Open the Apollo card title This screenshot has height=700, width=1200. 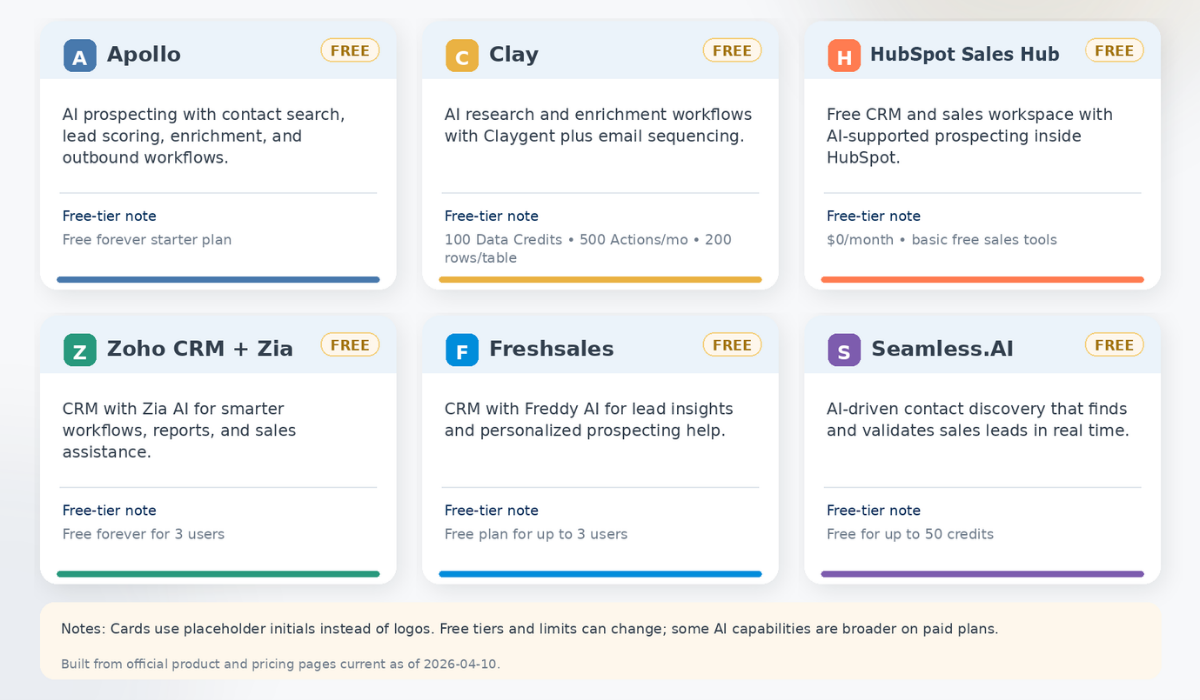(x=144, y=55)
